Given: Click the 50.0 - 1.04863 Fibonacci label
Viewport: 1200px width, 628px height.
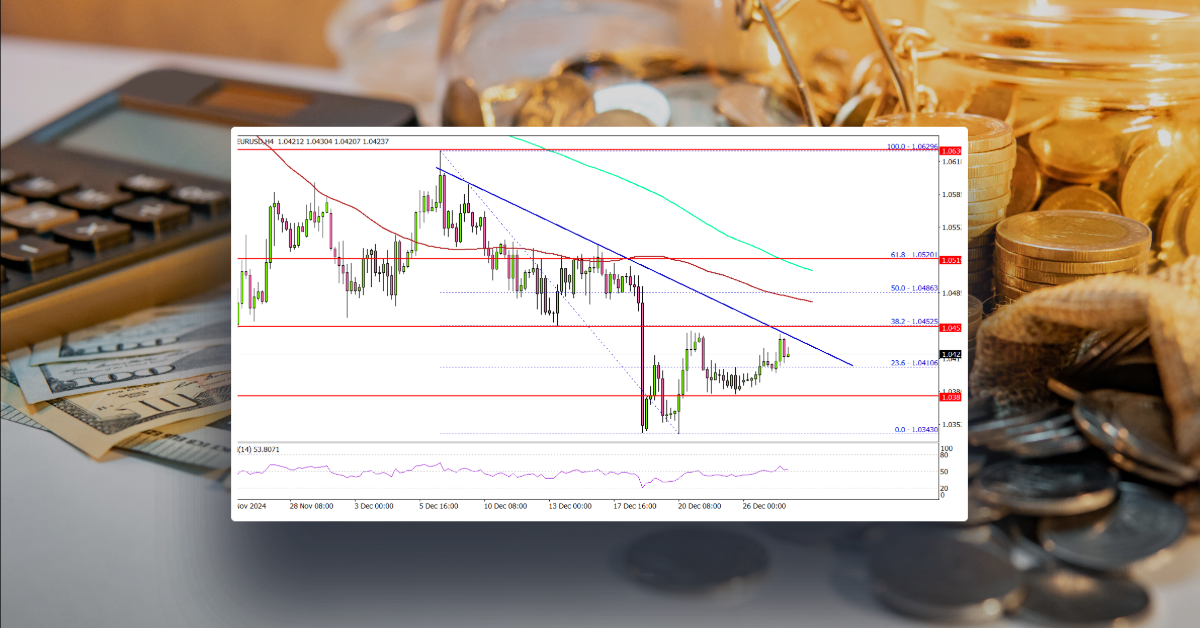Looking at the screenshot, I should (912, 289).
